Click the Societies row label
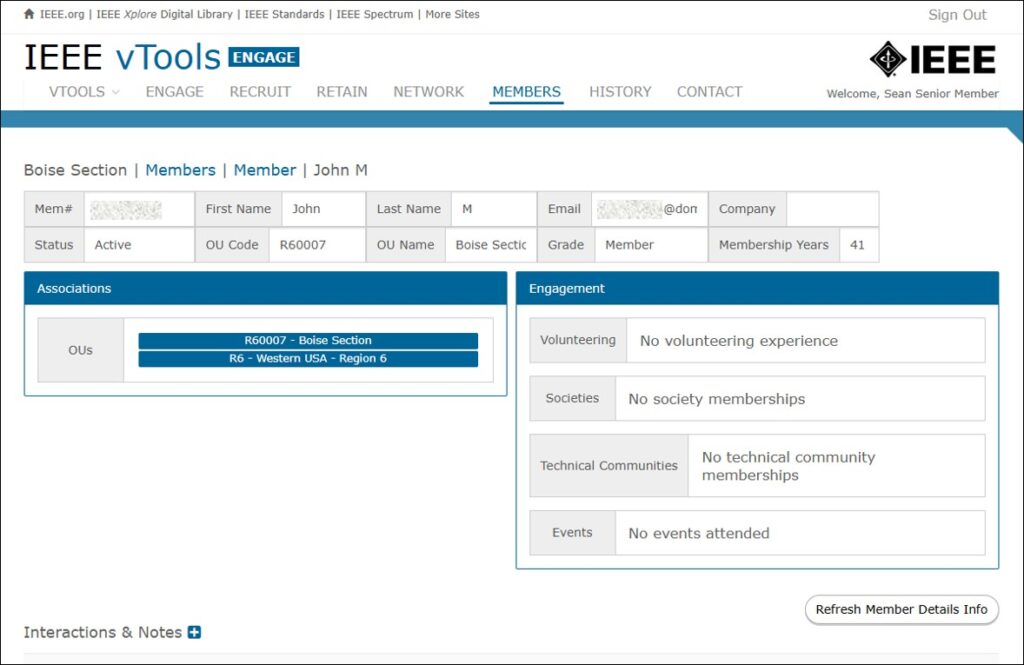1024x665 pixels. click(572, 398)
